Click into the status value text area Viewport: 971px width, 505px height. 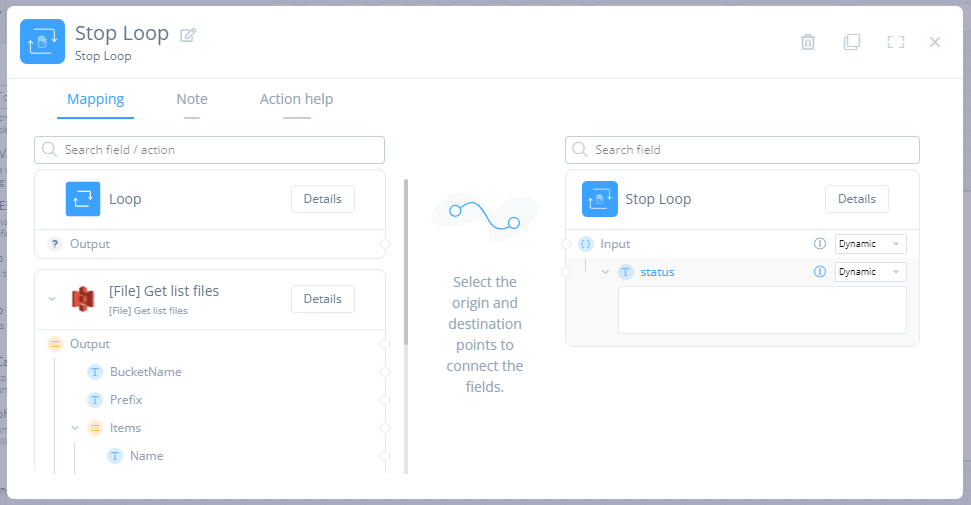click(762, 310)
